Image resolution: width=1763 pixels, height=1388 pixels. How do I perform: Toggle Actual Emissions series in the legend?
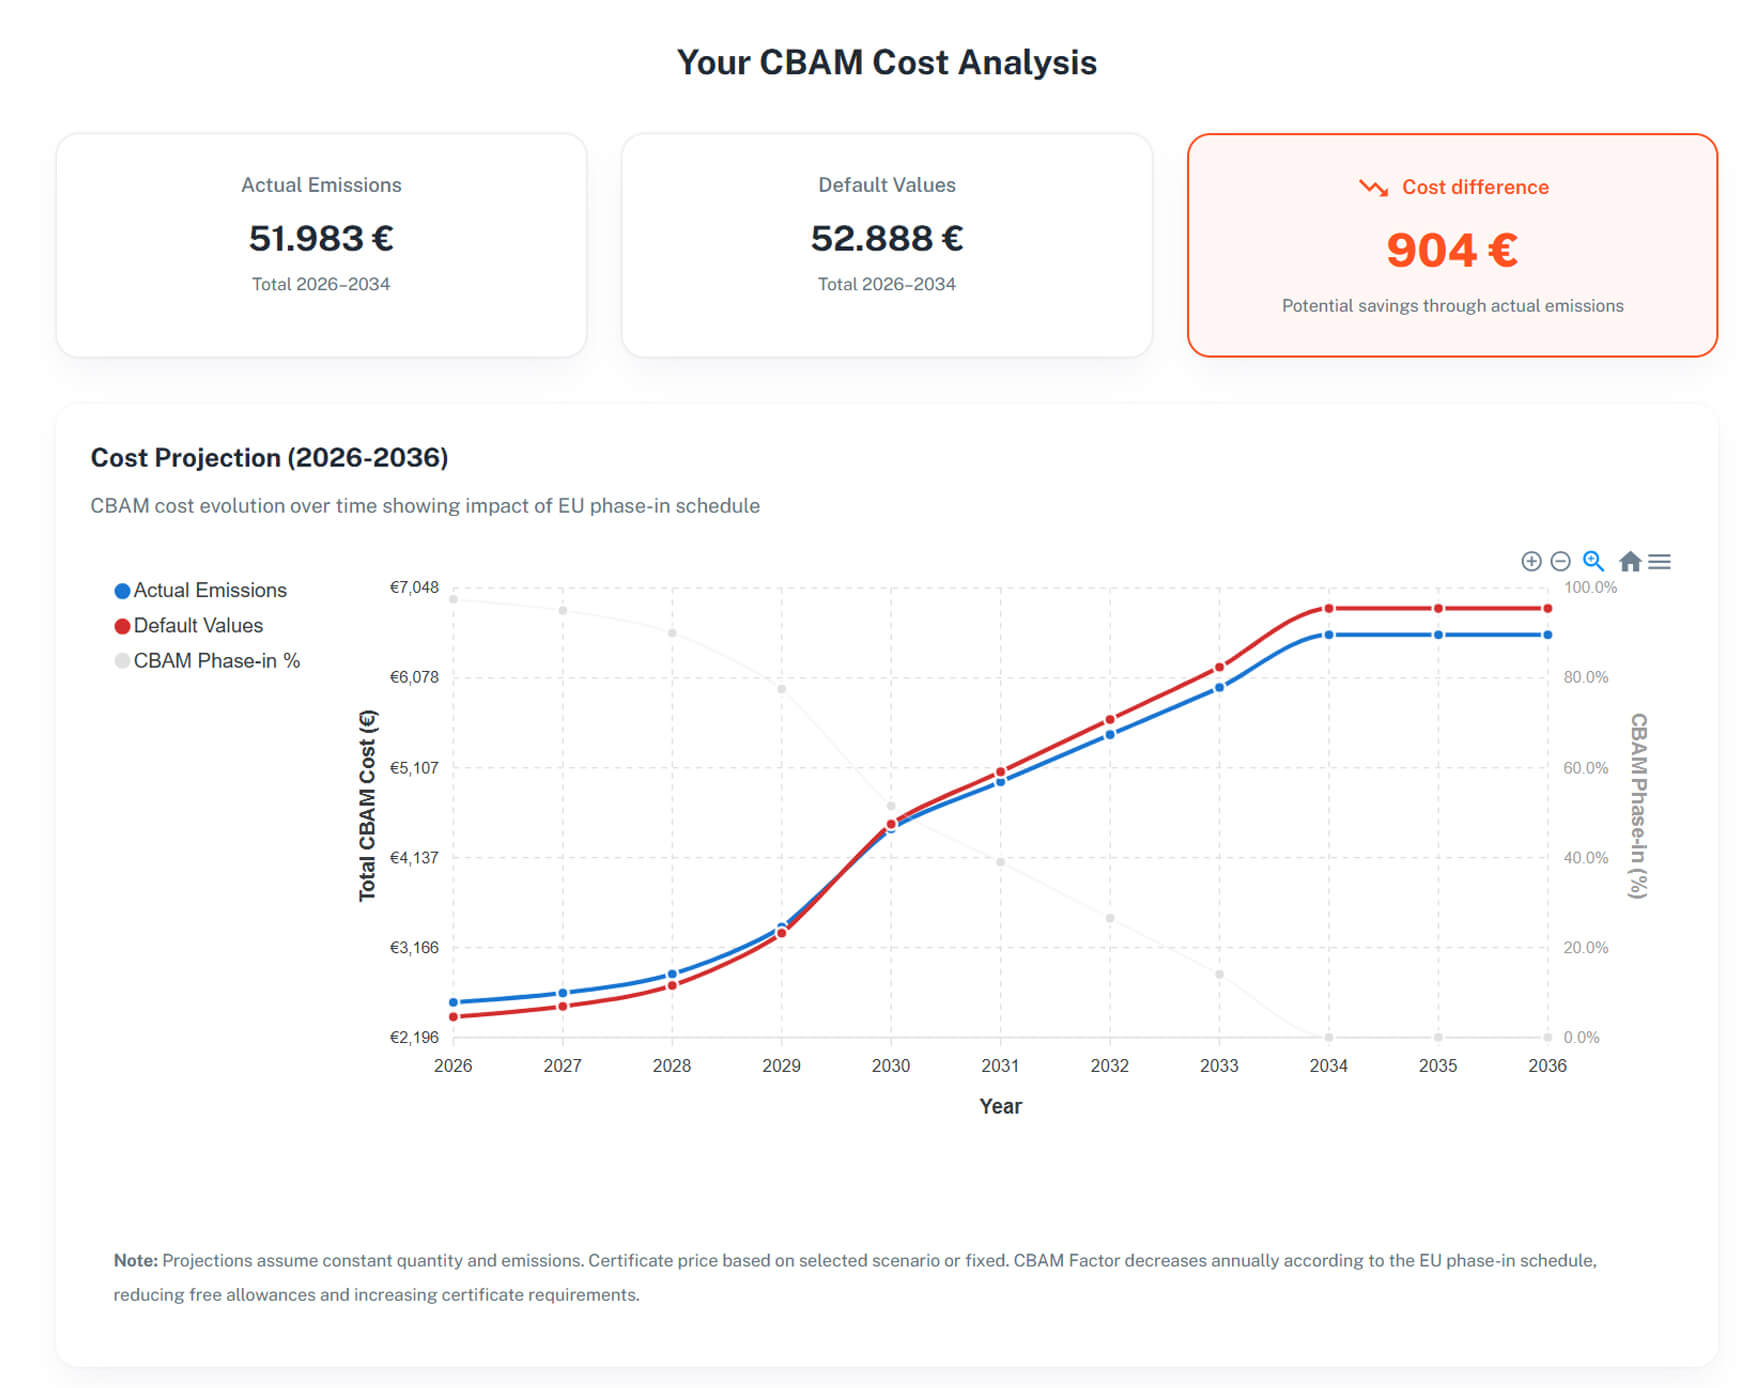tap(210, 590)
